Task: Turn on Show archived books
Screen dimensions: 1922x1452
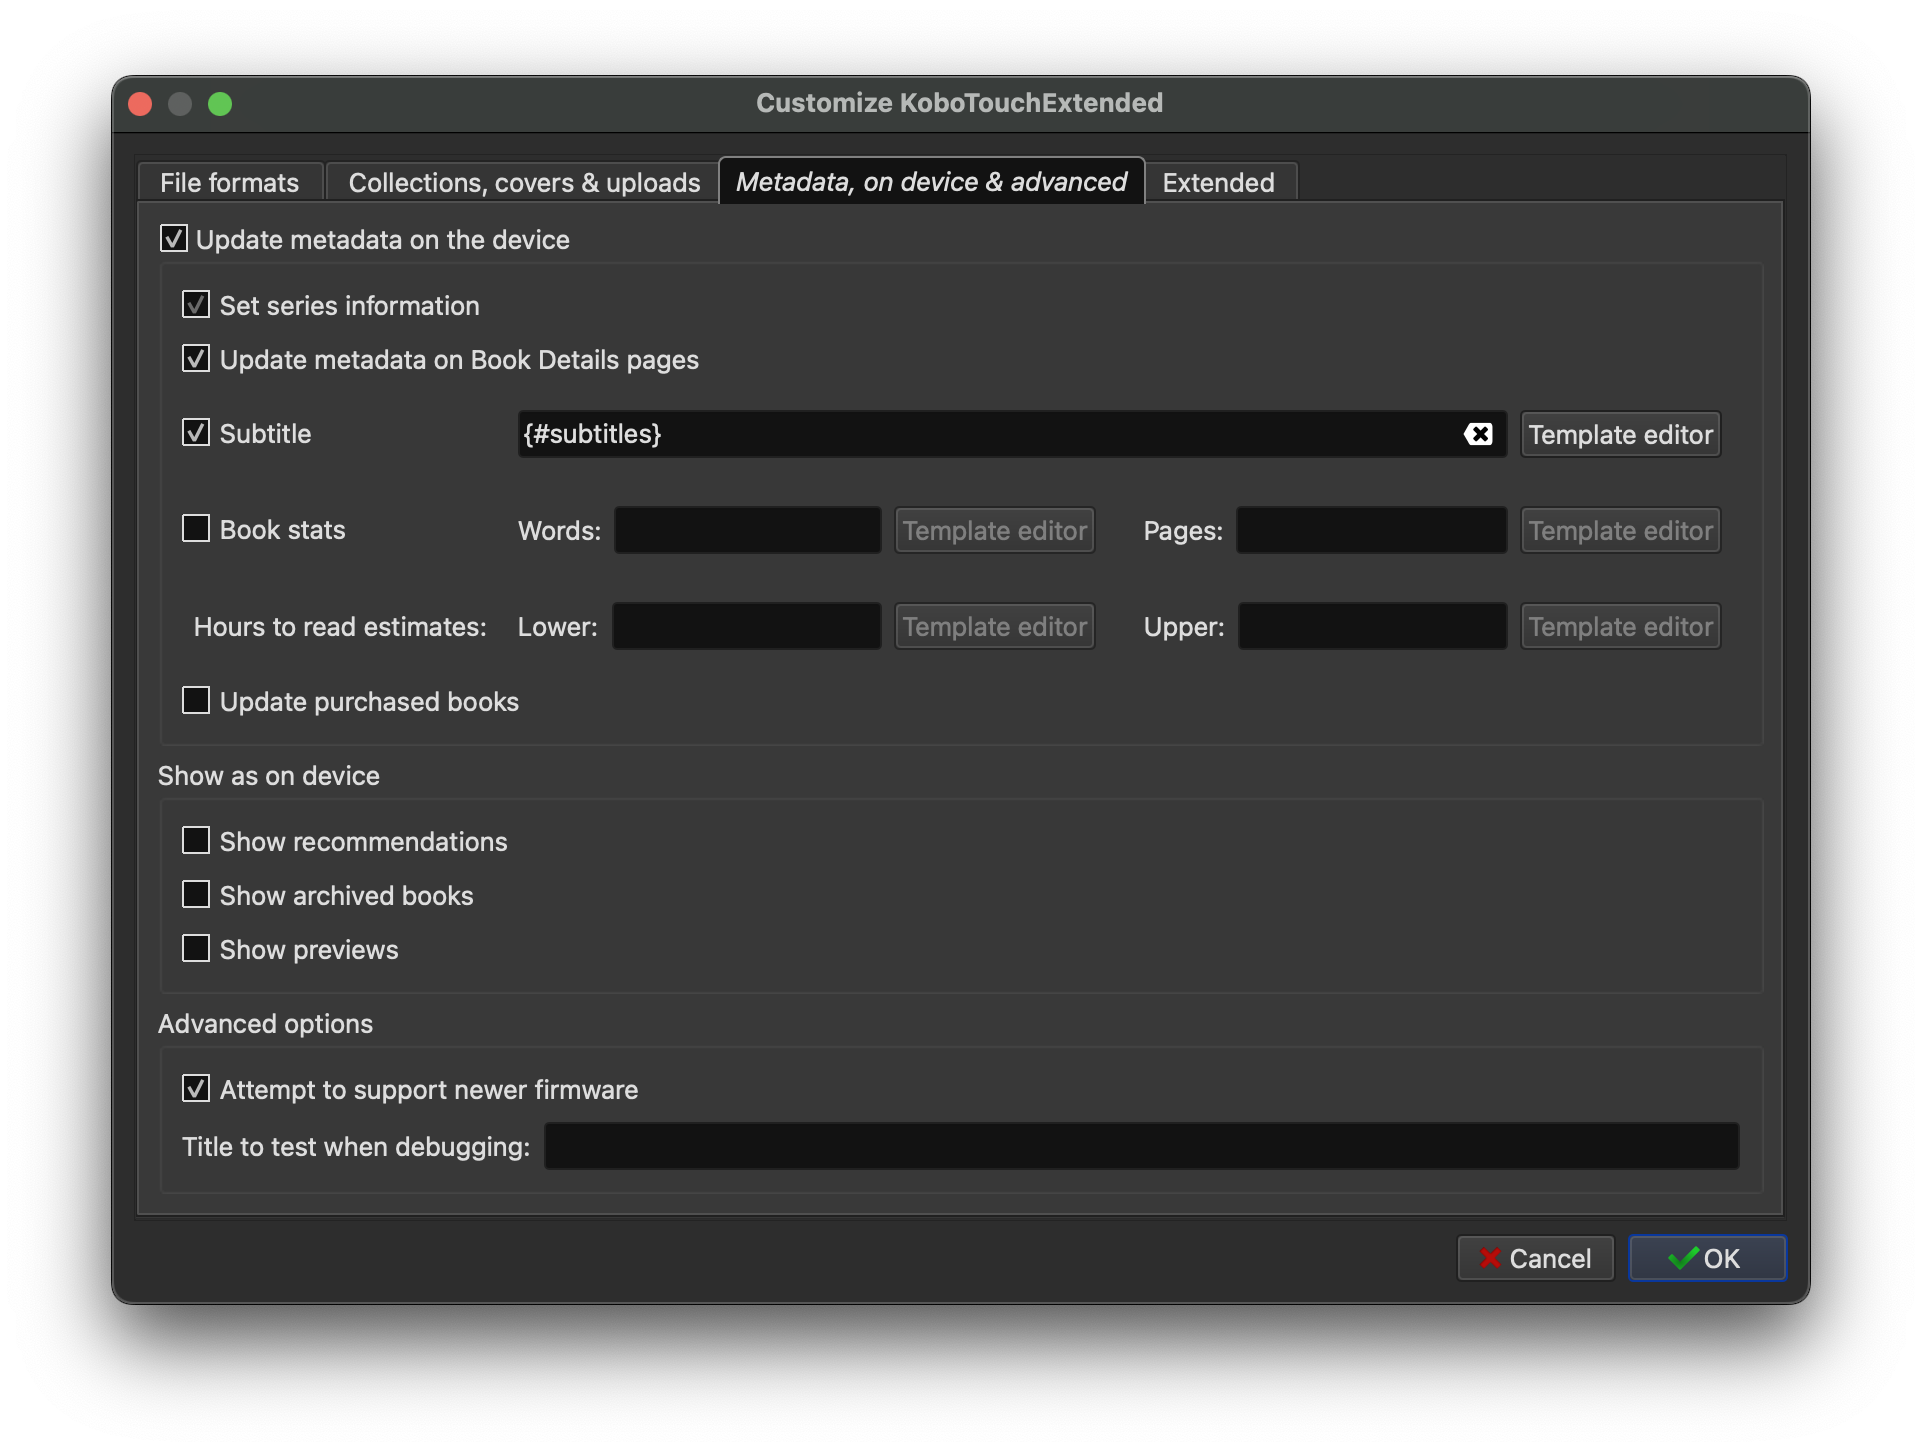Action: point(196,895)
